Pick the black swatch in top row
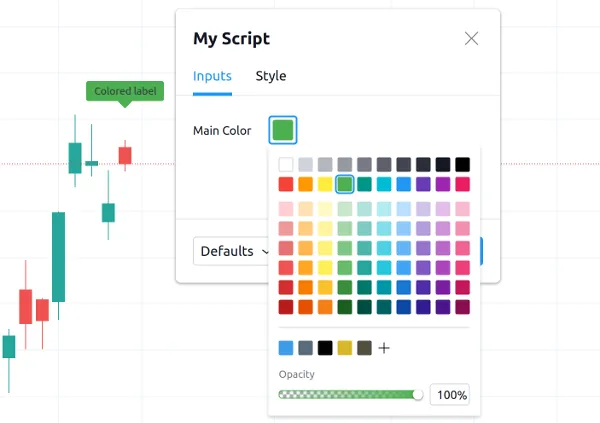Viewport: 600px width, 423px height. (462, 164)
